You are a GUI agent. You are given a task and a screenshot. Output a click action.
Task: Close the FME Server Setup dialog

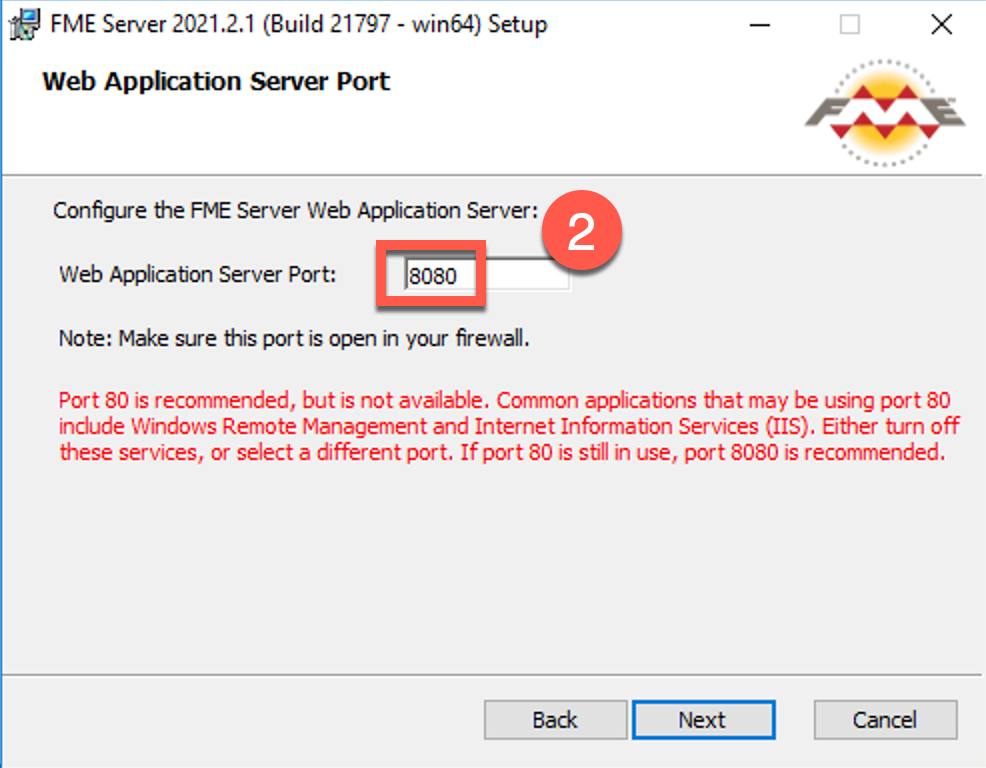point(941,25)
